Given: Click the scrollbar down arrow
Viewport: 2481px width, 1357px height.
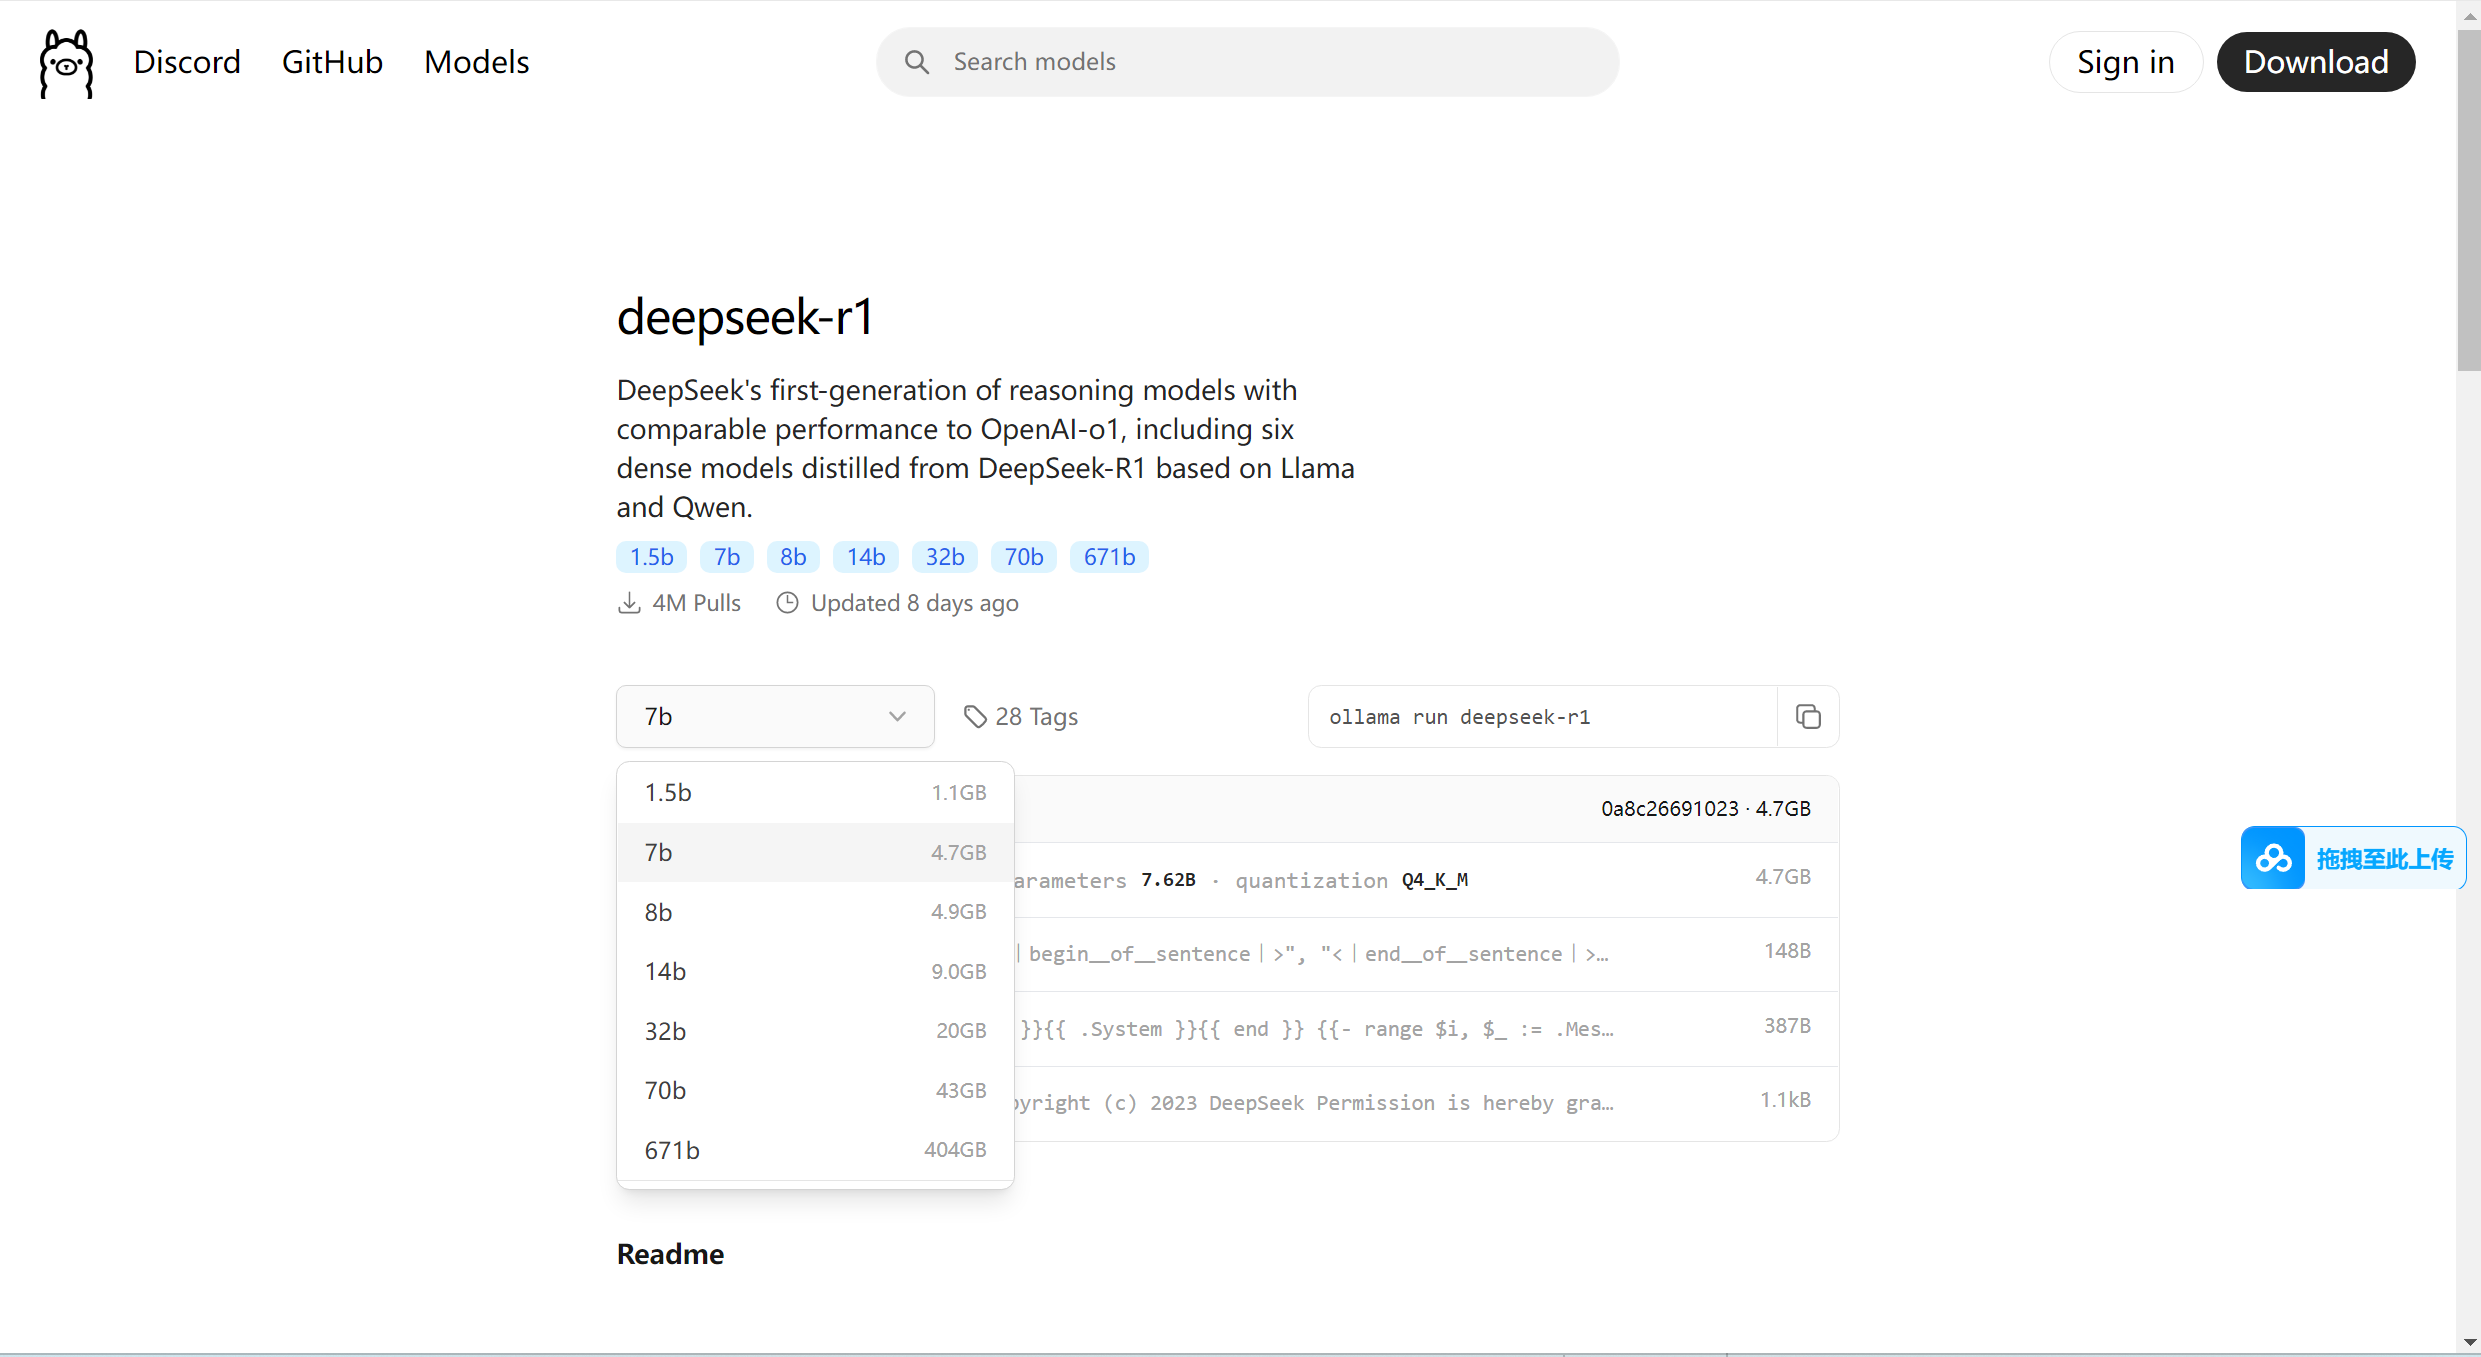Looking at the screenshot, I should [x=2469, y=1342].
